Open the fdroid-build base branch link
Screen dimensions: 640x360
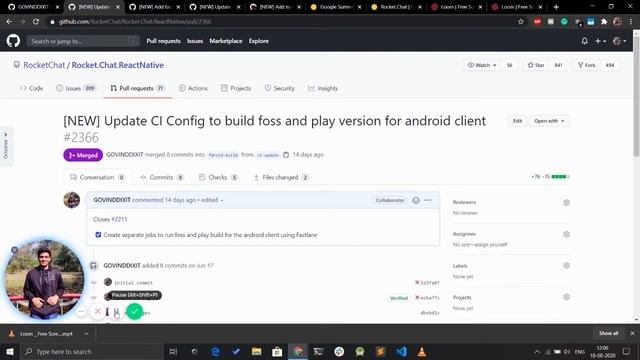pyautogui.click(x=223, y=155)
